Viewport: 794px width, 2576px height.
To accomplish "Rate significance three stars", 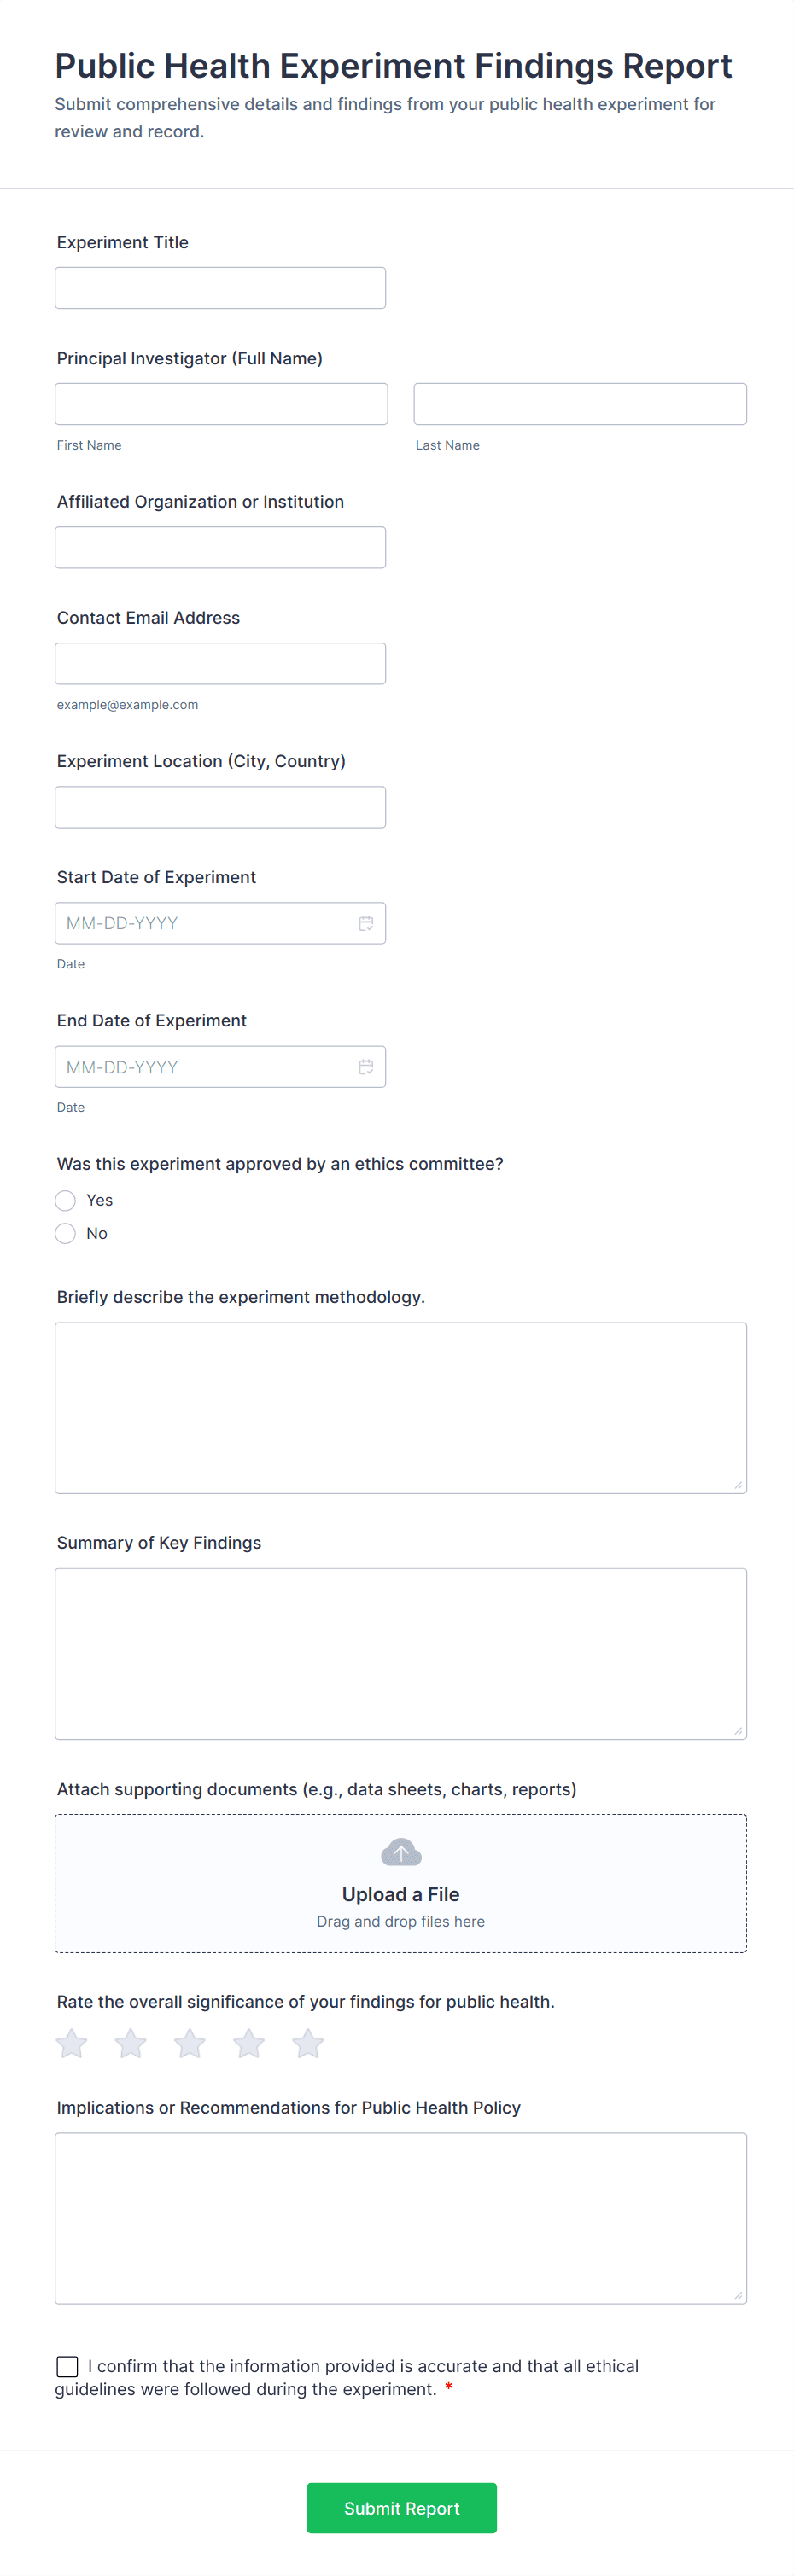I will click(x=190, y=2043).
